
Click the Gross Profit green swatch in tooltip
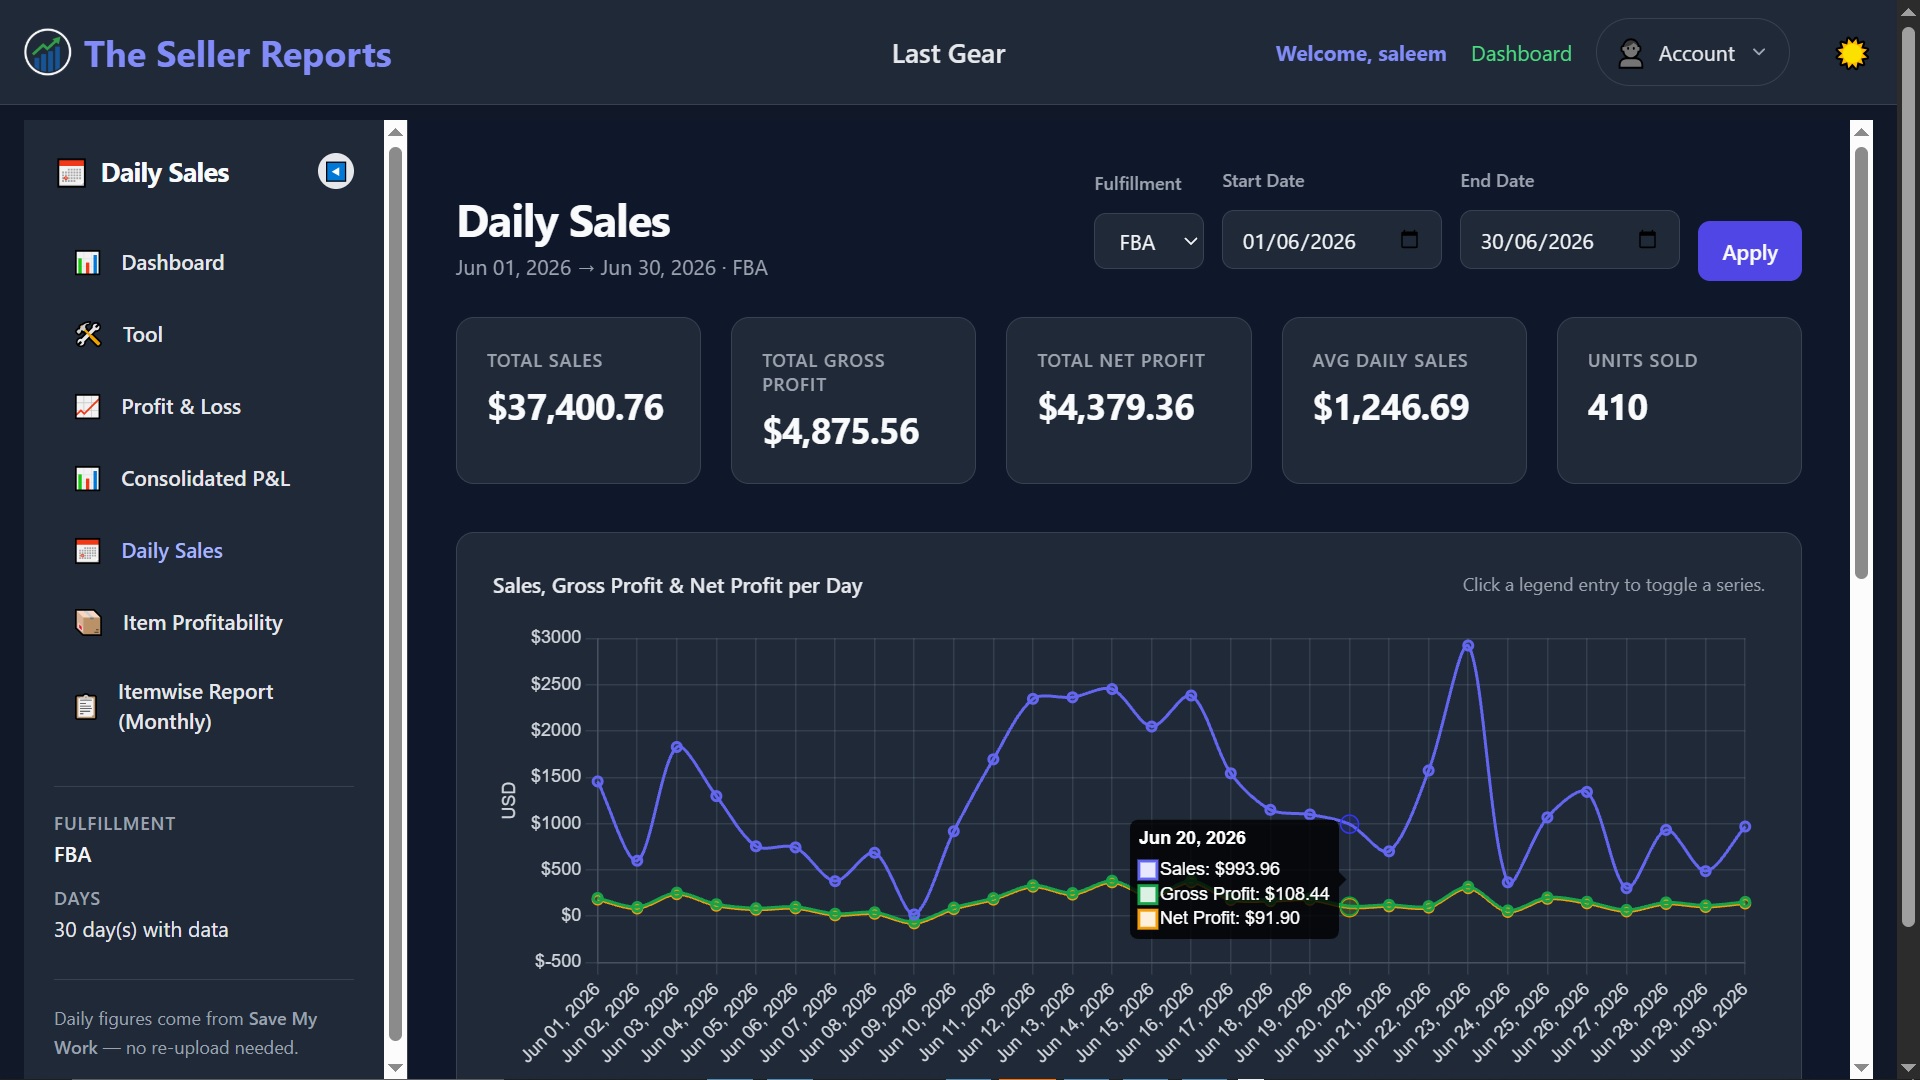point(1147,894)
